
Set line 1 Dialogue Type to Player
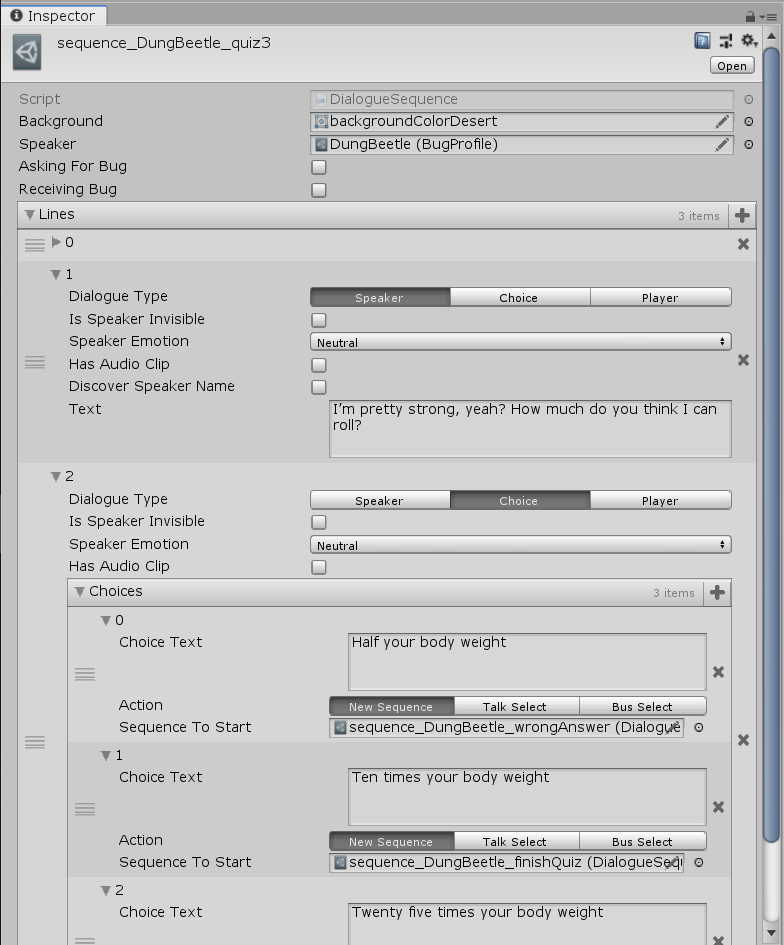(660, 298)
